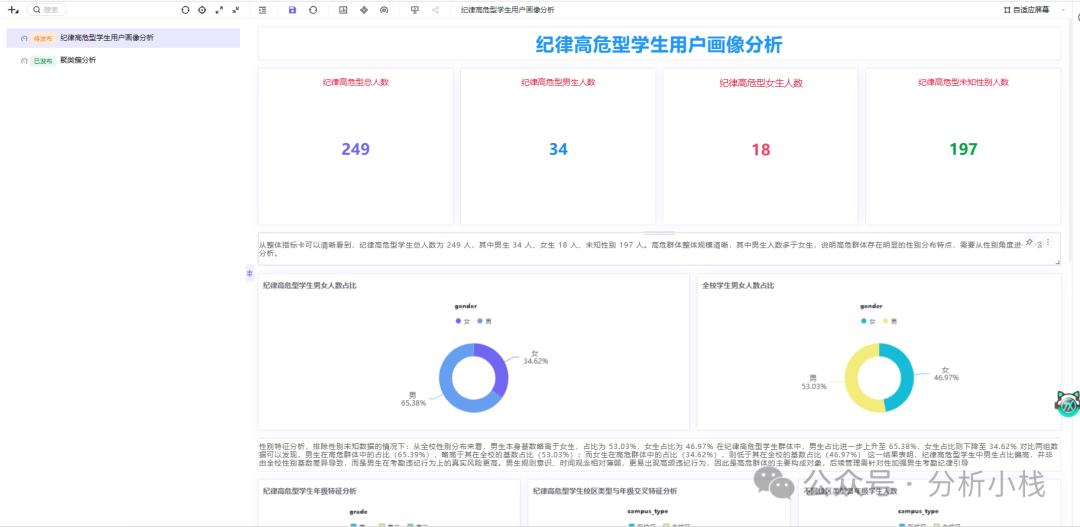Click the purple 34.62% donut segment

(x=499, y=367)
